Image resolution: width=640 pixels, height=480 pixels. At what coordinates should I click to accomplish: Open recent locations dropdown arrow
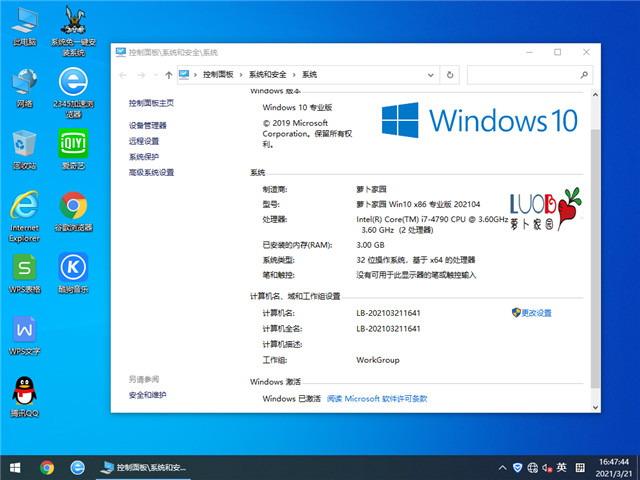click(156, 75)
